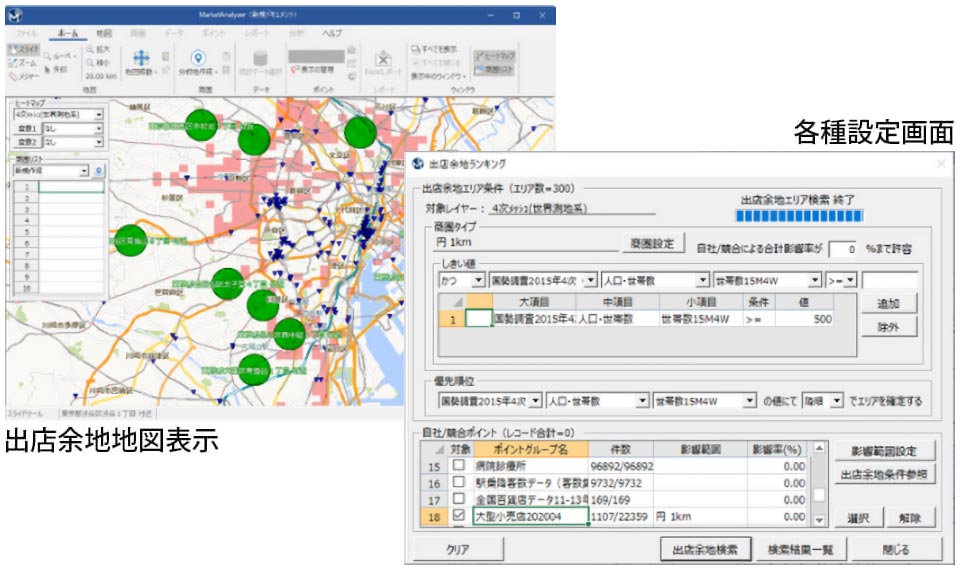The image size is (960, 570).
Task: Click the 出店余地条件参照 button
Action: [884, 474]
